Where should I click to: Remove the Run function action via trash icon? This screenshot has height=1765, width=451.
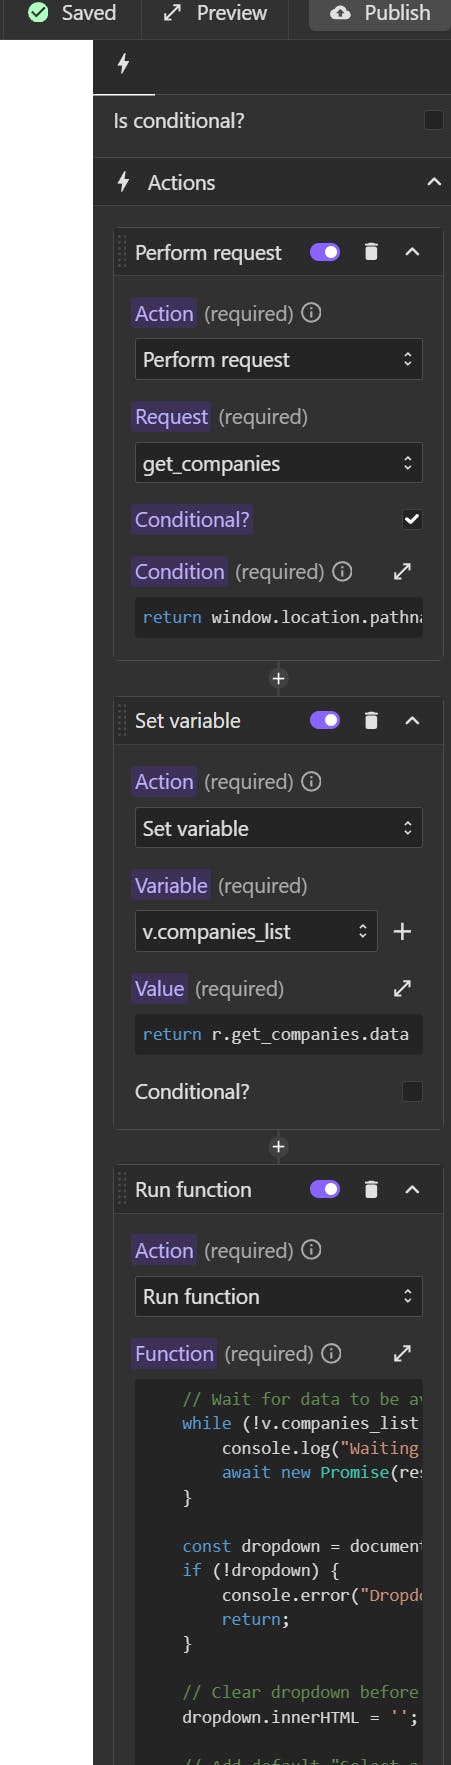click(x=371, y=1189)
